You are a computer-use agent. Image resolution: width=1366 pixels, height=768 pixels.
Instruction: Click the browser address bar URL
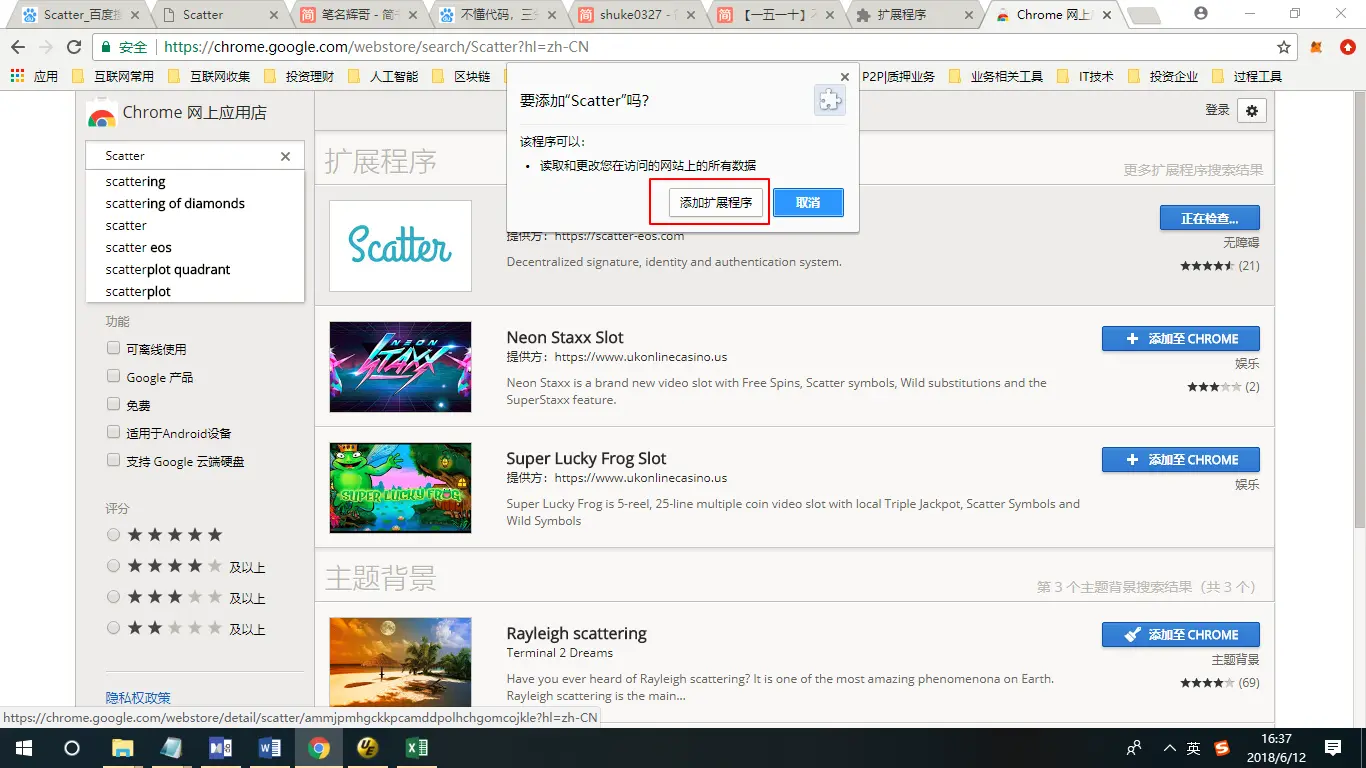378,47
